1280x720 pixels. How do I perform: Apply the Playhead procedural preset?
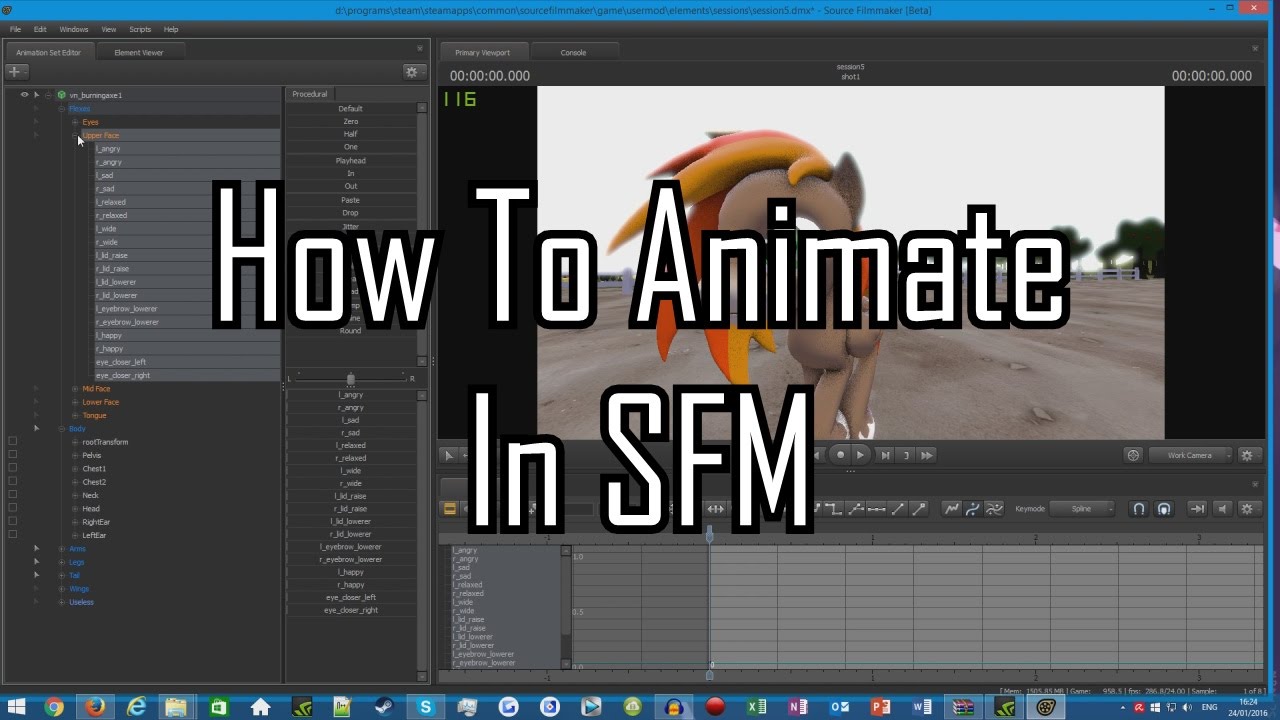tap(351, 160)
